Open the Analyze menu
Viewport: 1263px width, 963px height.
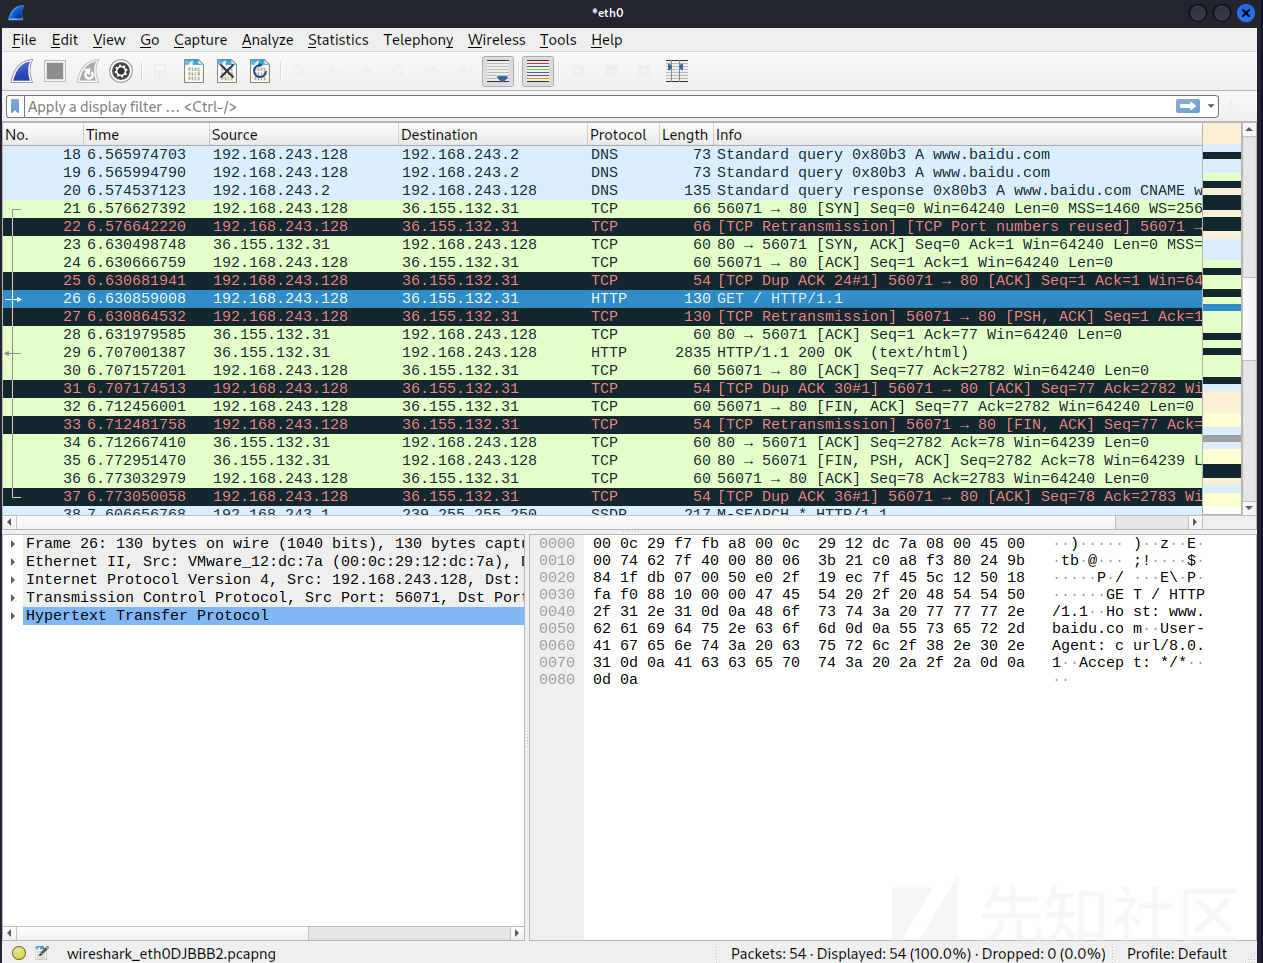coord(267,40)
